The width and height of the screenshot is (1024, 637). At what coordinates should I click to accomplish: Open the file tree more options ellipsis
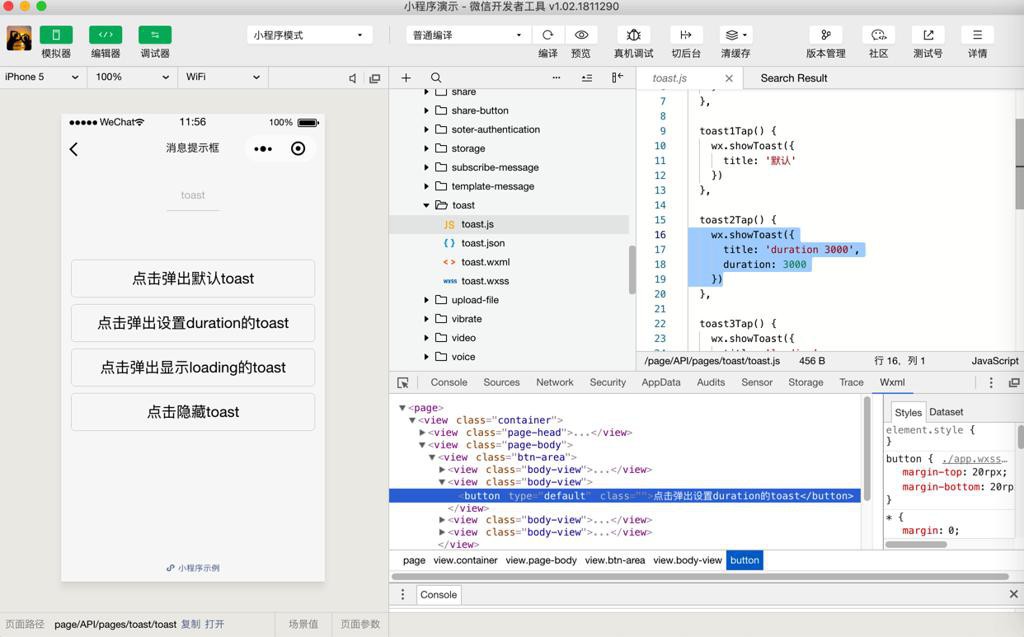pyautogui.click(x=556, y=78)
